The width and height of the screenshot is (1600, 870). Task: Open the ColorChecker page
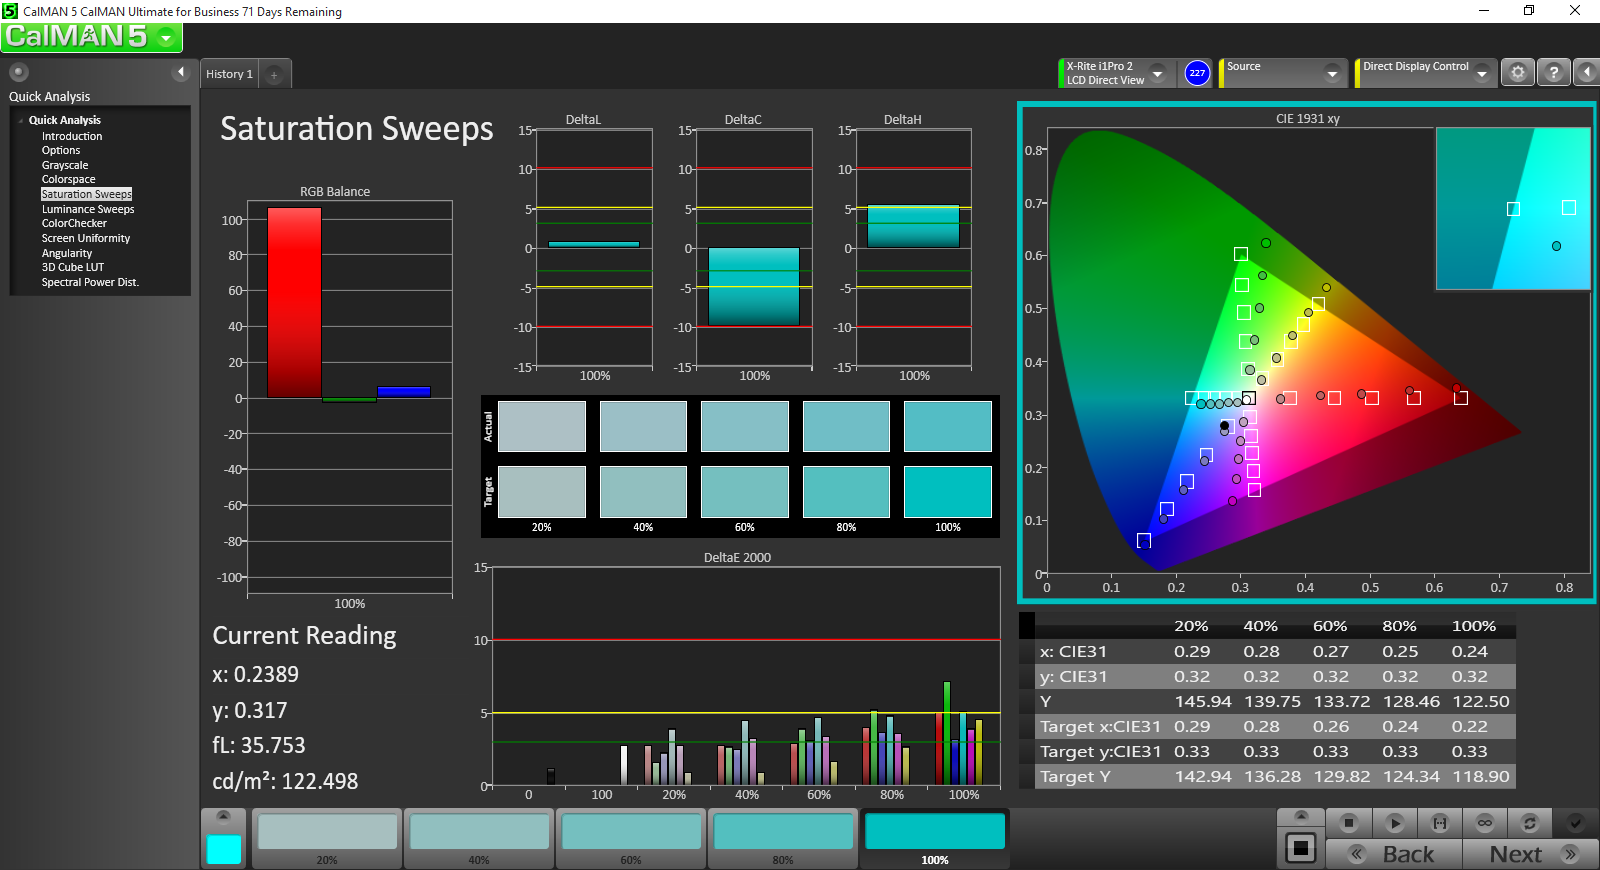tap(74, 223)
